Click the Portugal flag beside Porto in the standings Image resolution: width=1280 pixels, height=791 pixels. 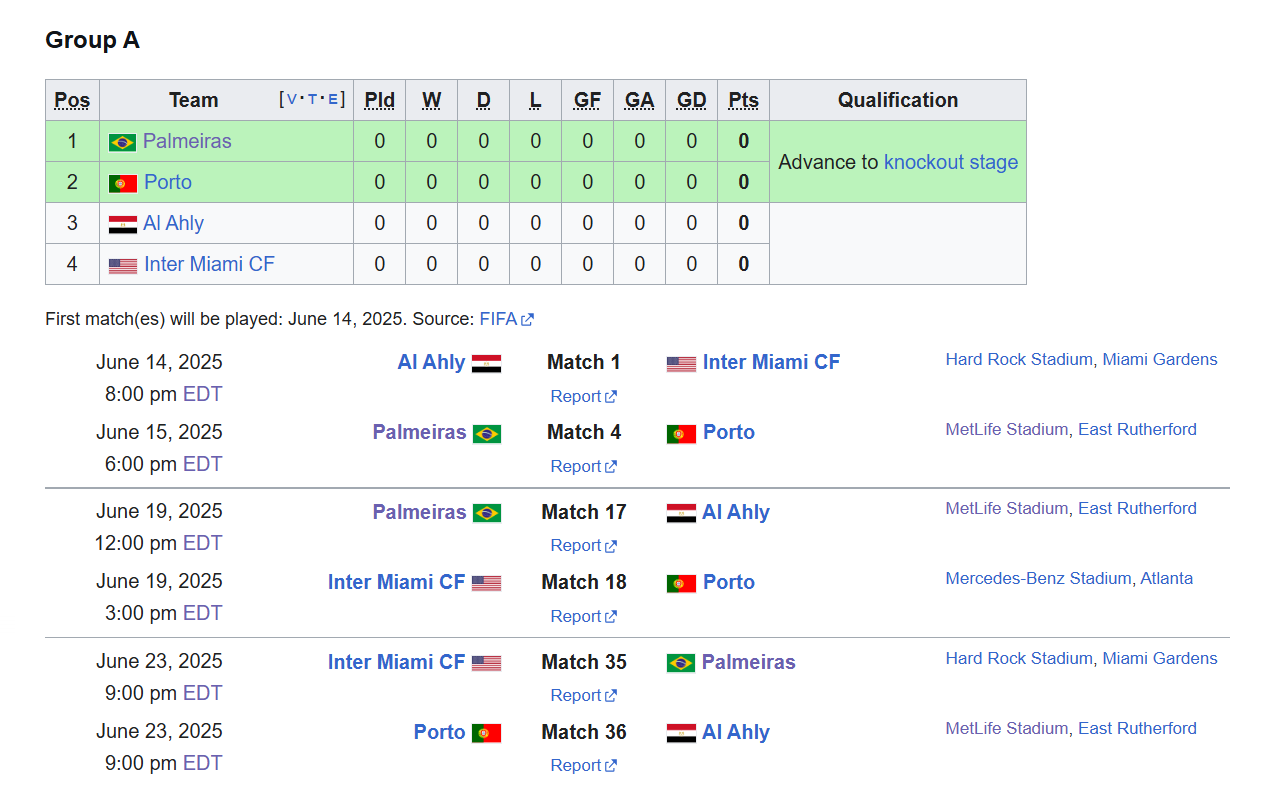tap(122, 183)
